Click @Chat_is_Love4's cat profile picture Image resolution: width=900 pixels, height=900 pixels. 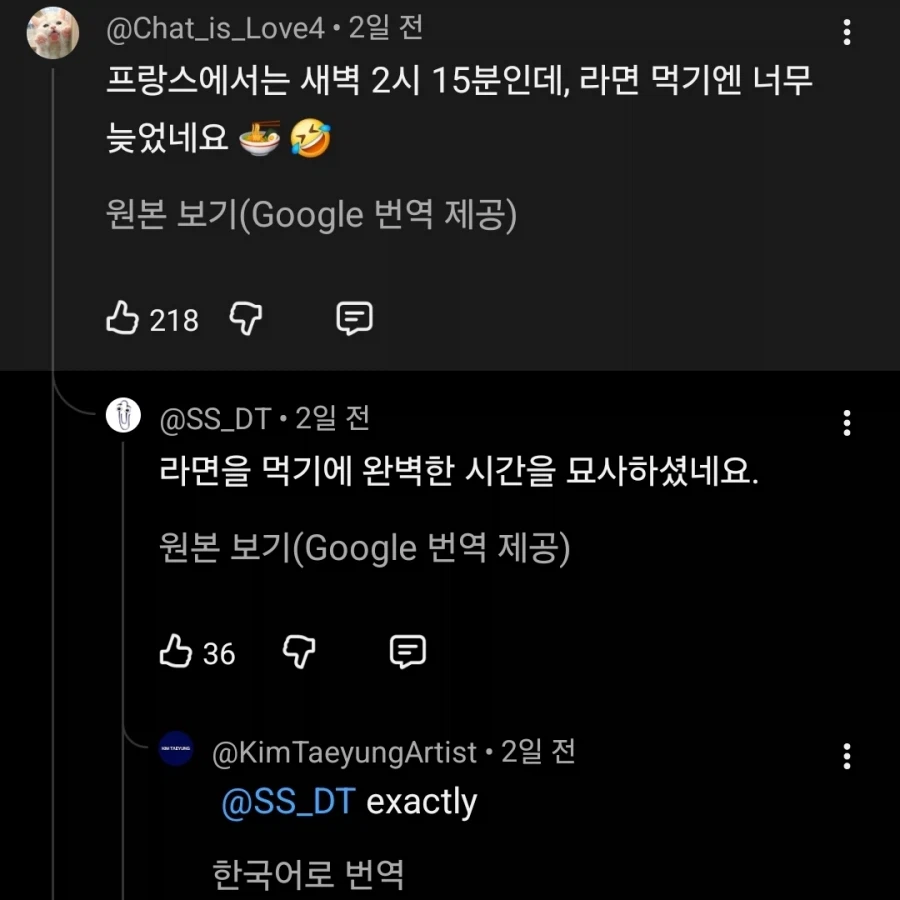(x=53, y=32)
